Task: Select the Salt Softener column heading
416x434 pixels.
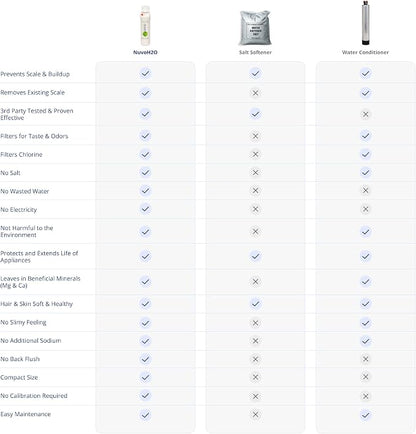Action: click(255, 52)
